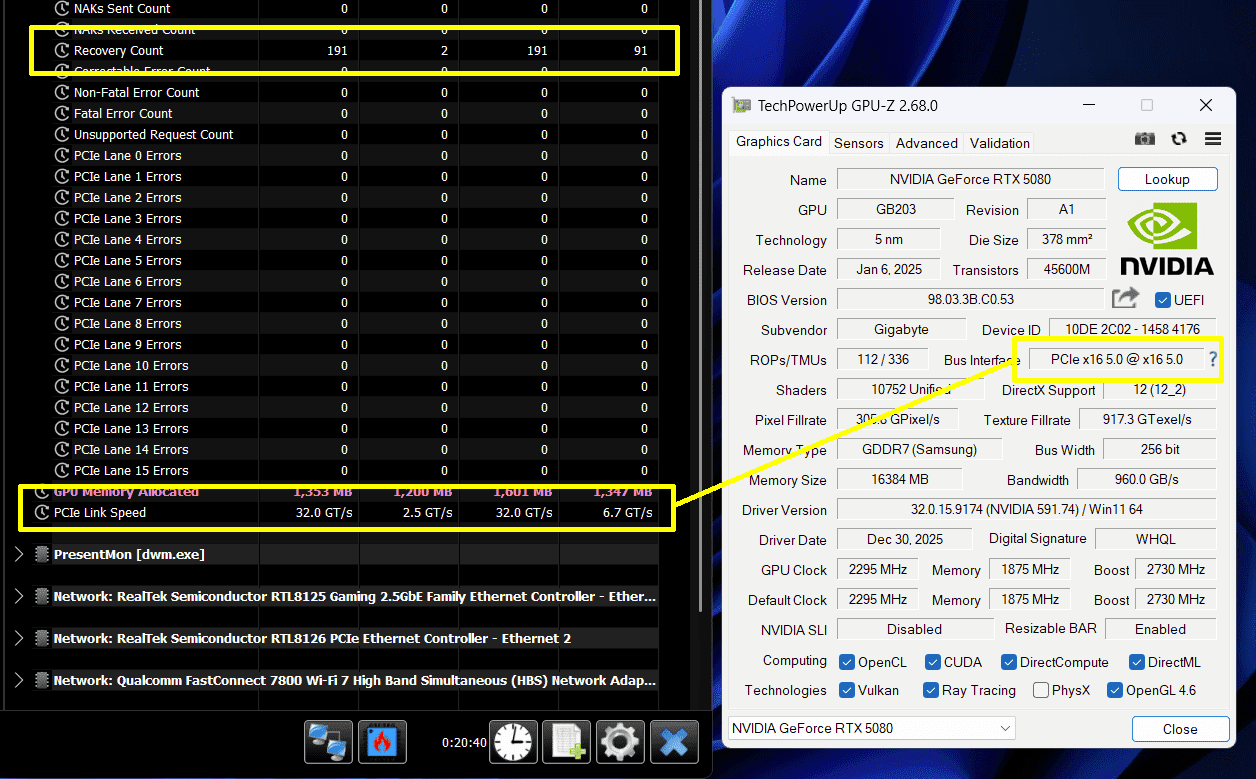Expand RealTek RTL8125 Gaming 2.5GbE network group
1256x779 pixels.
pyautogui.click(x=19, y=596)
